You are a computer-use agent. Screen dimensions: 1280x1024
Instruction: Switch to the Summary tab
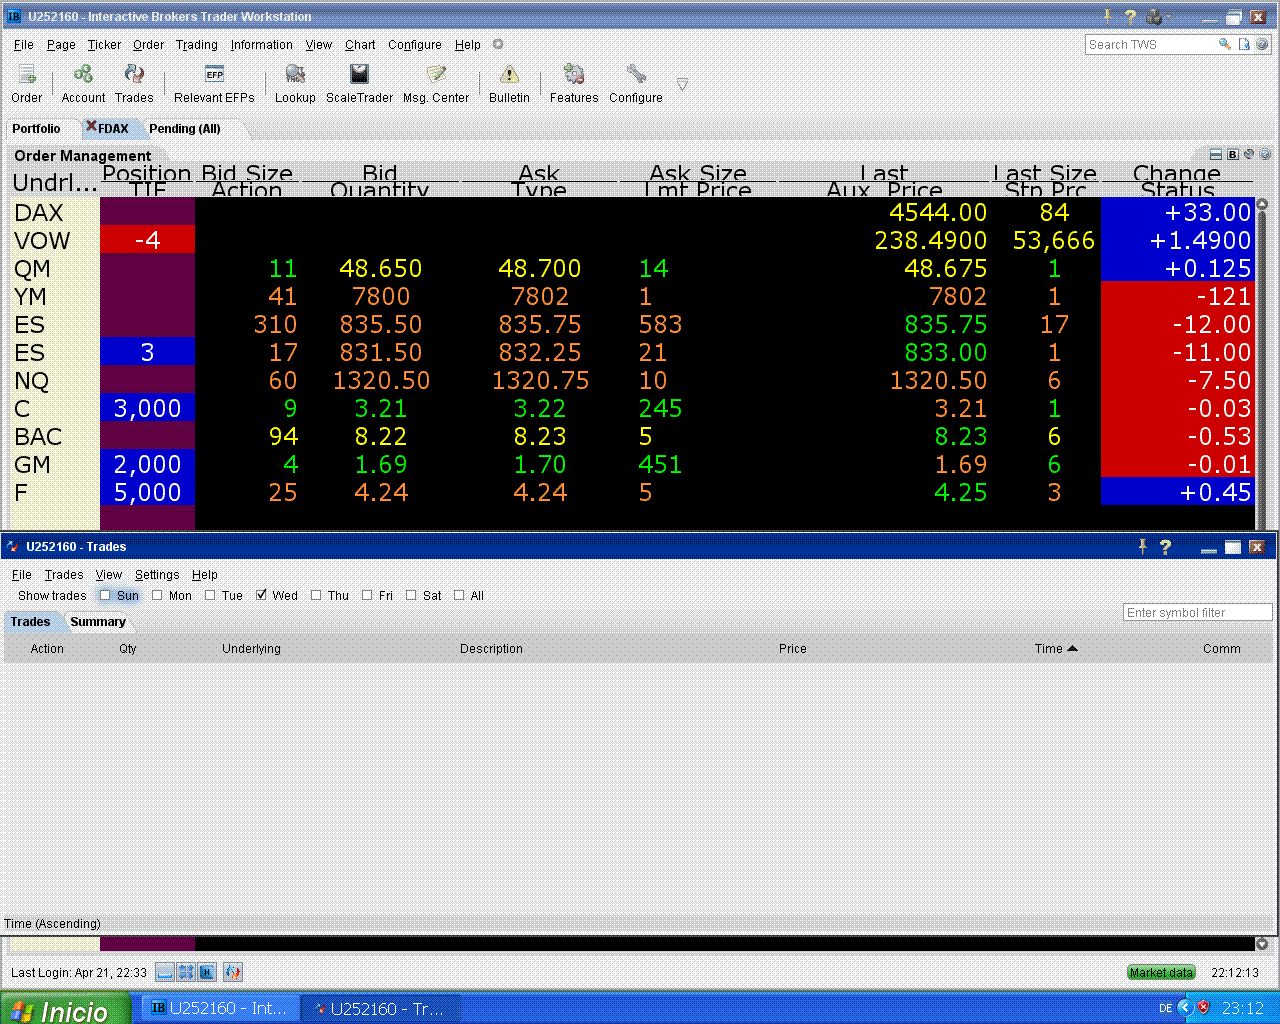click(x=98, y=622)
